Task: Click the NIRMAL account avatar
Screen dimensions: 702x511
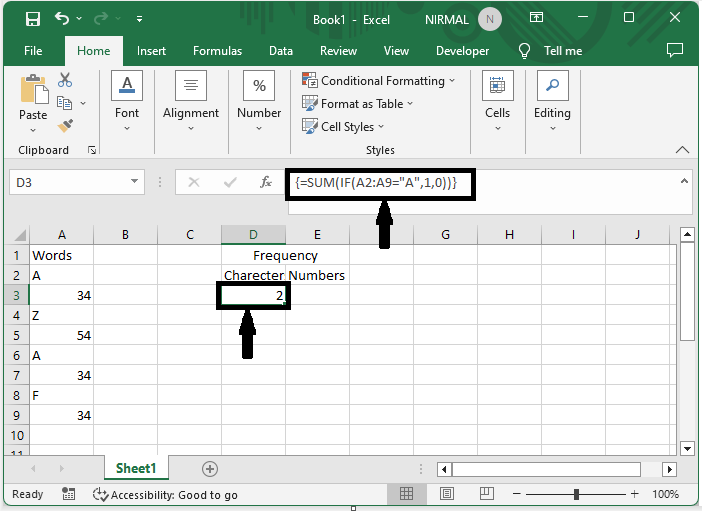Action: click(x=489, y=20)
